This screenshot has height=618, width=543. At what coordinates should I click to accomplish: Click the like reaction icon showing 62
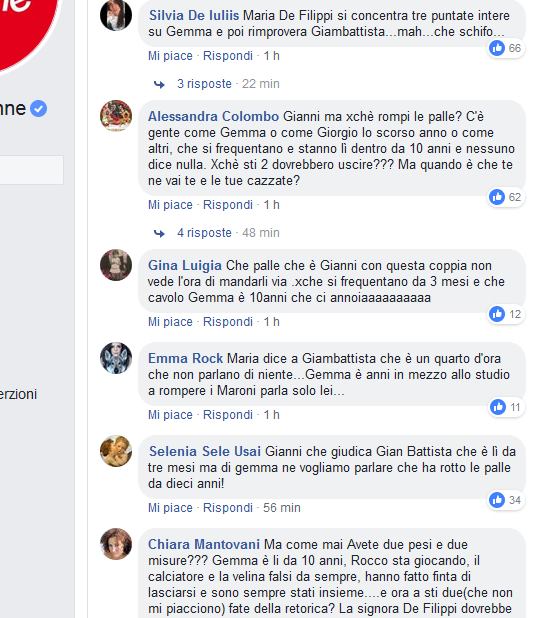tap(497, 197)
